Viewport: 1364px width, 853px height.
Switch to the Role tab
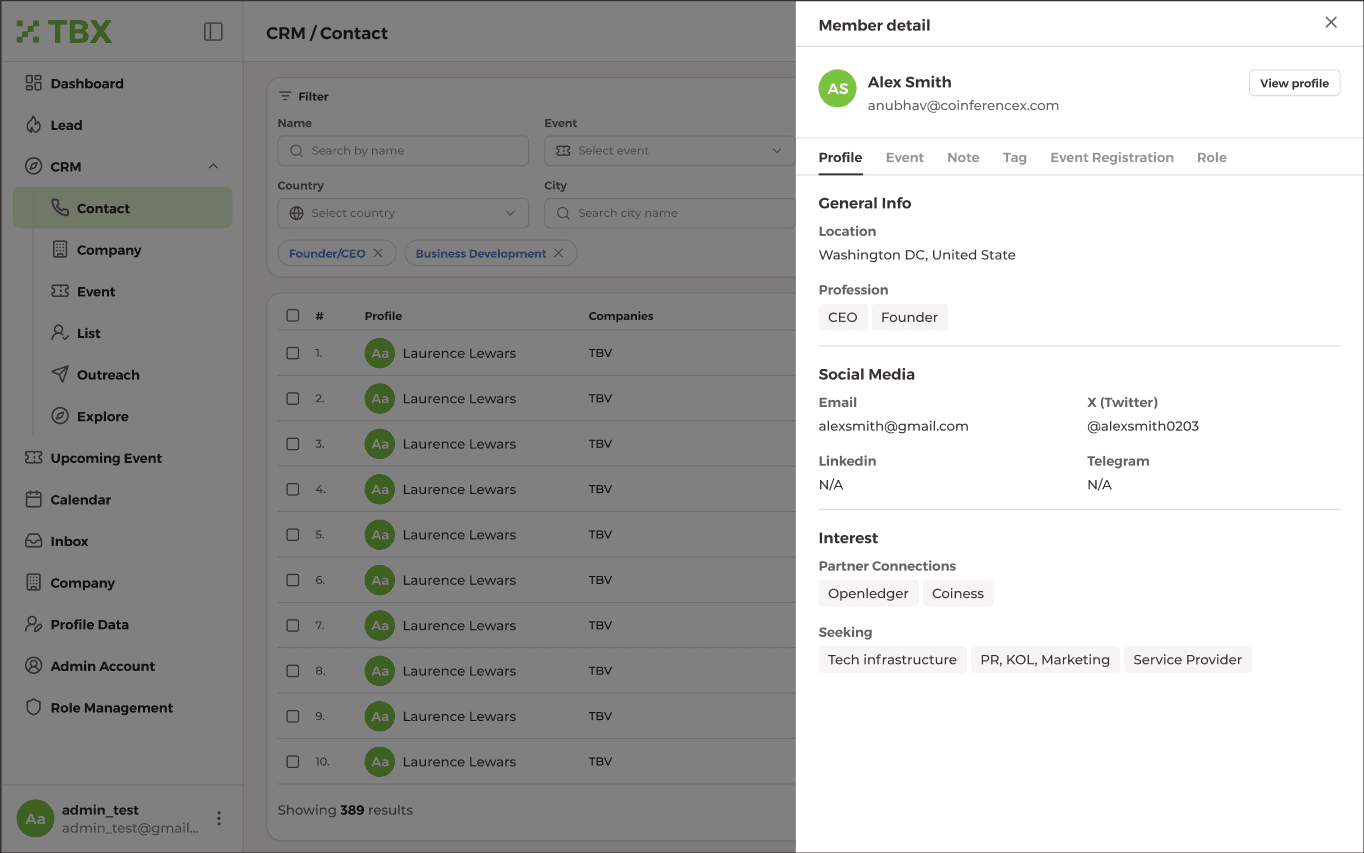pyautogui.click(x=1212, y=157)
